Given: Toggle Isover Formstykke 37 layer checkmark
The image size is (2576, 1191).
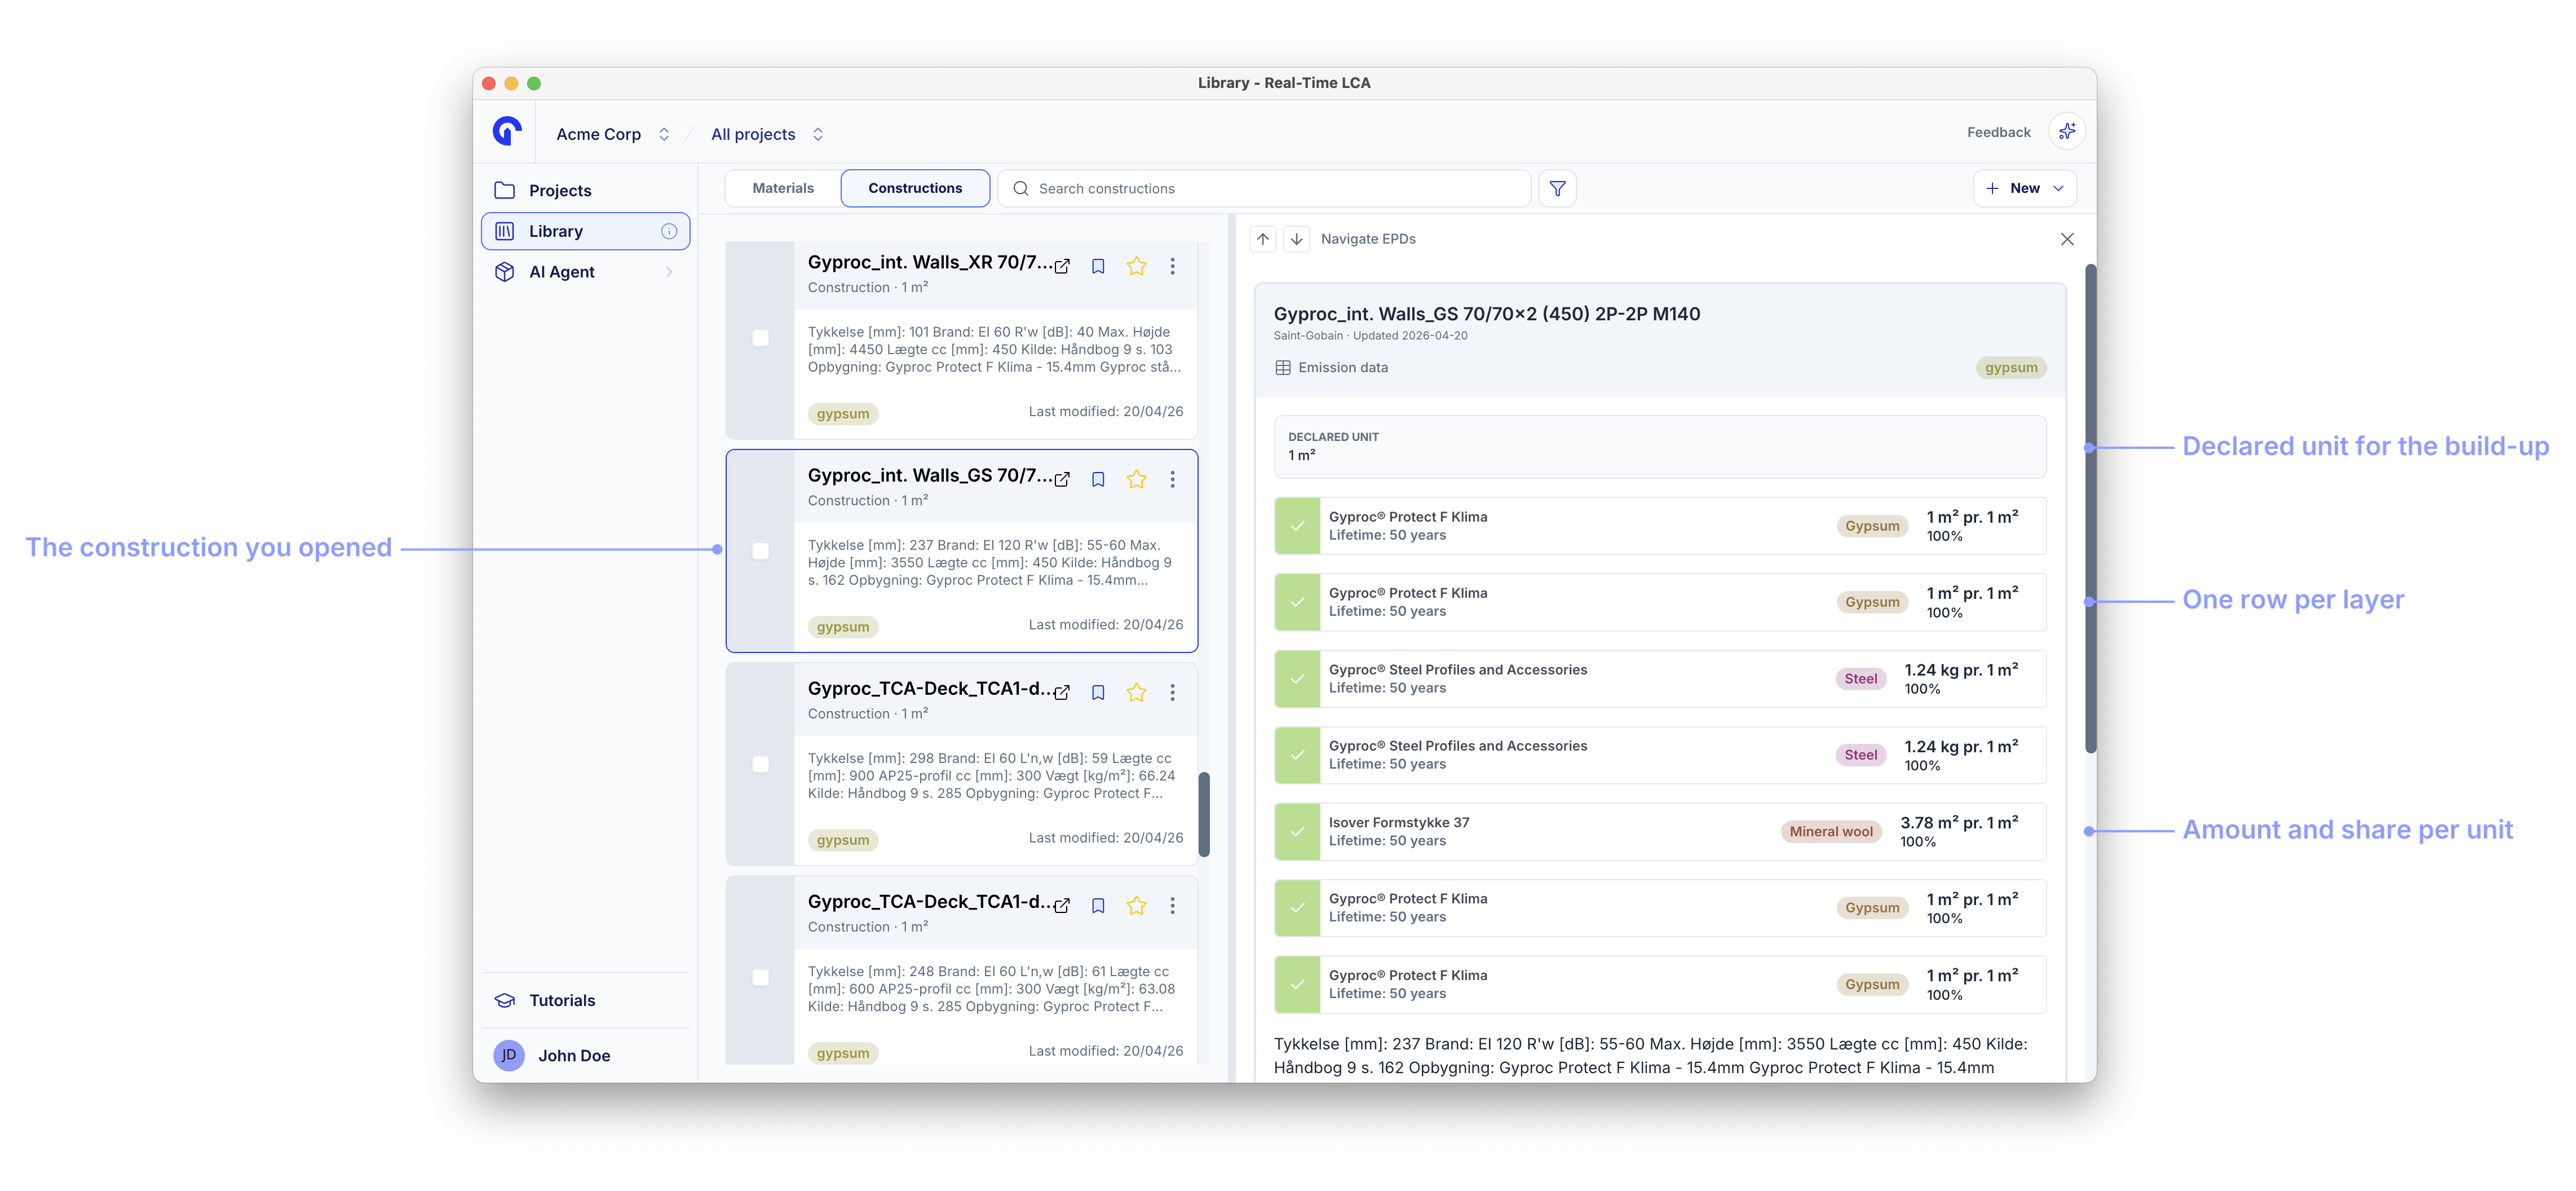Looking at the screenshot, I should click(x=1297, y=831).
